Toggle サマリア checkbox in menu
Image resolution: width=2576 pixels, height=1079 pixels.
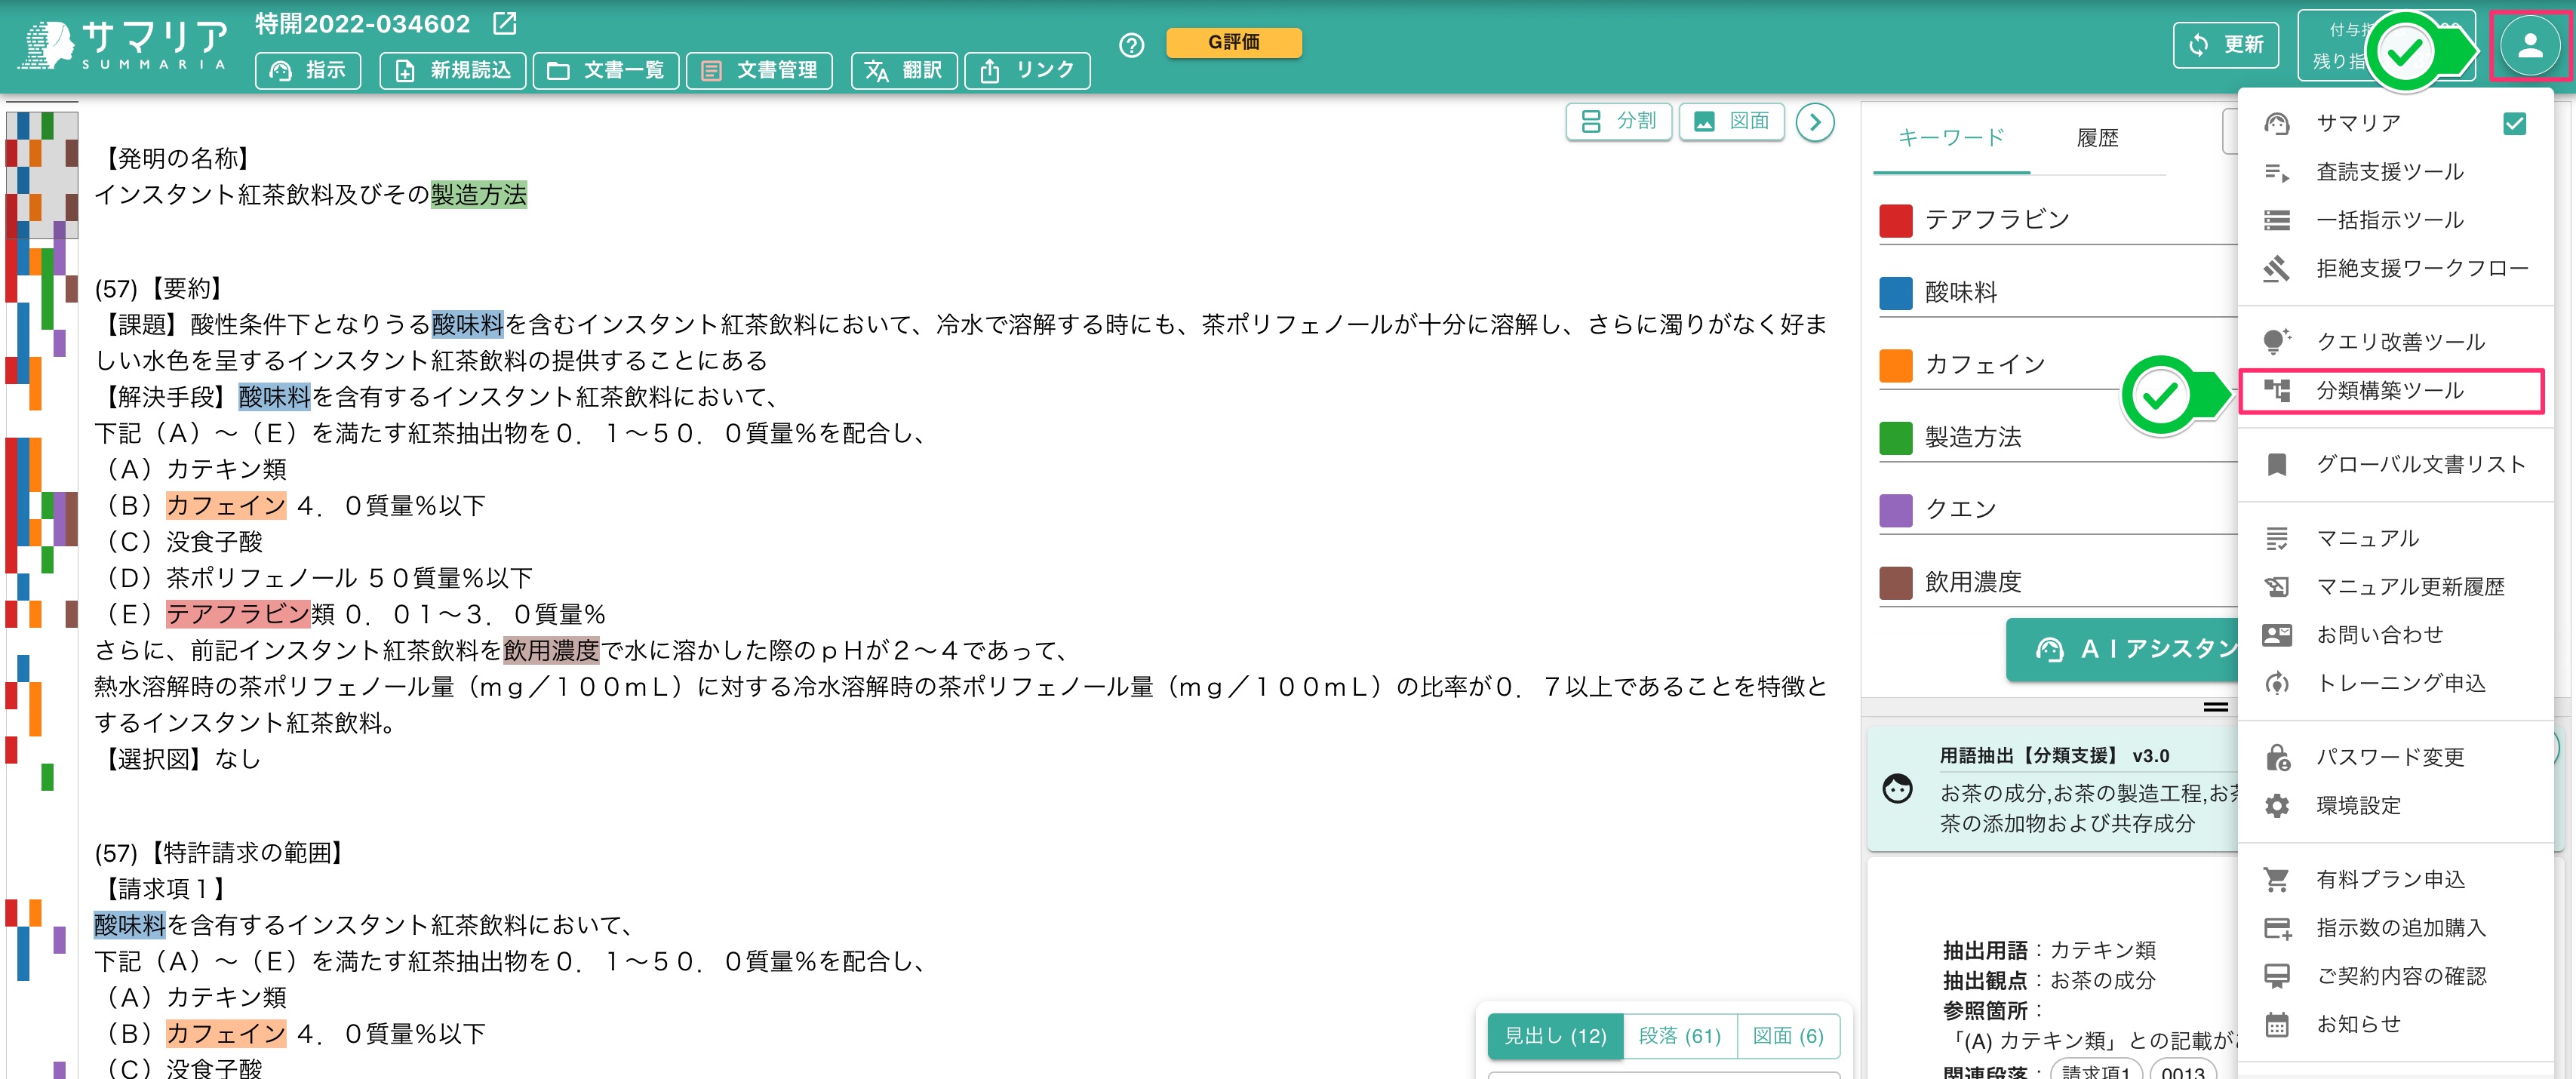click(2515, 123)
